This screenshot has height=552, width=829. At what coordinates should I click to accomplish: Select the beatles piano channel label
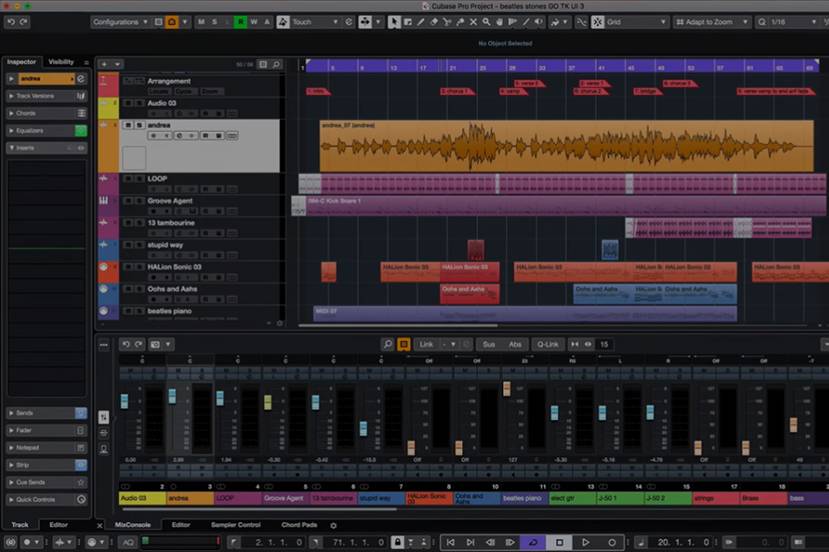coord(525,498)
